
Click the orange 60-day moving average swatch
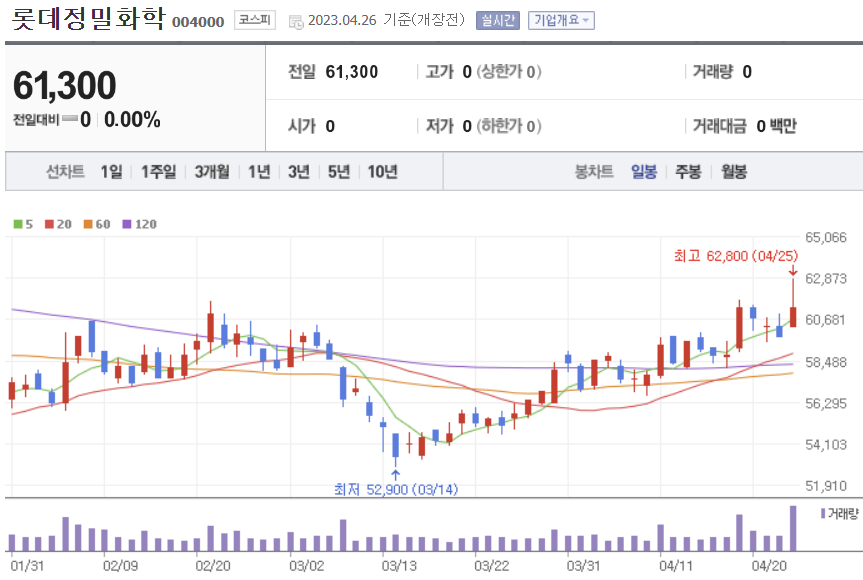88,224
